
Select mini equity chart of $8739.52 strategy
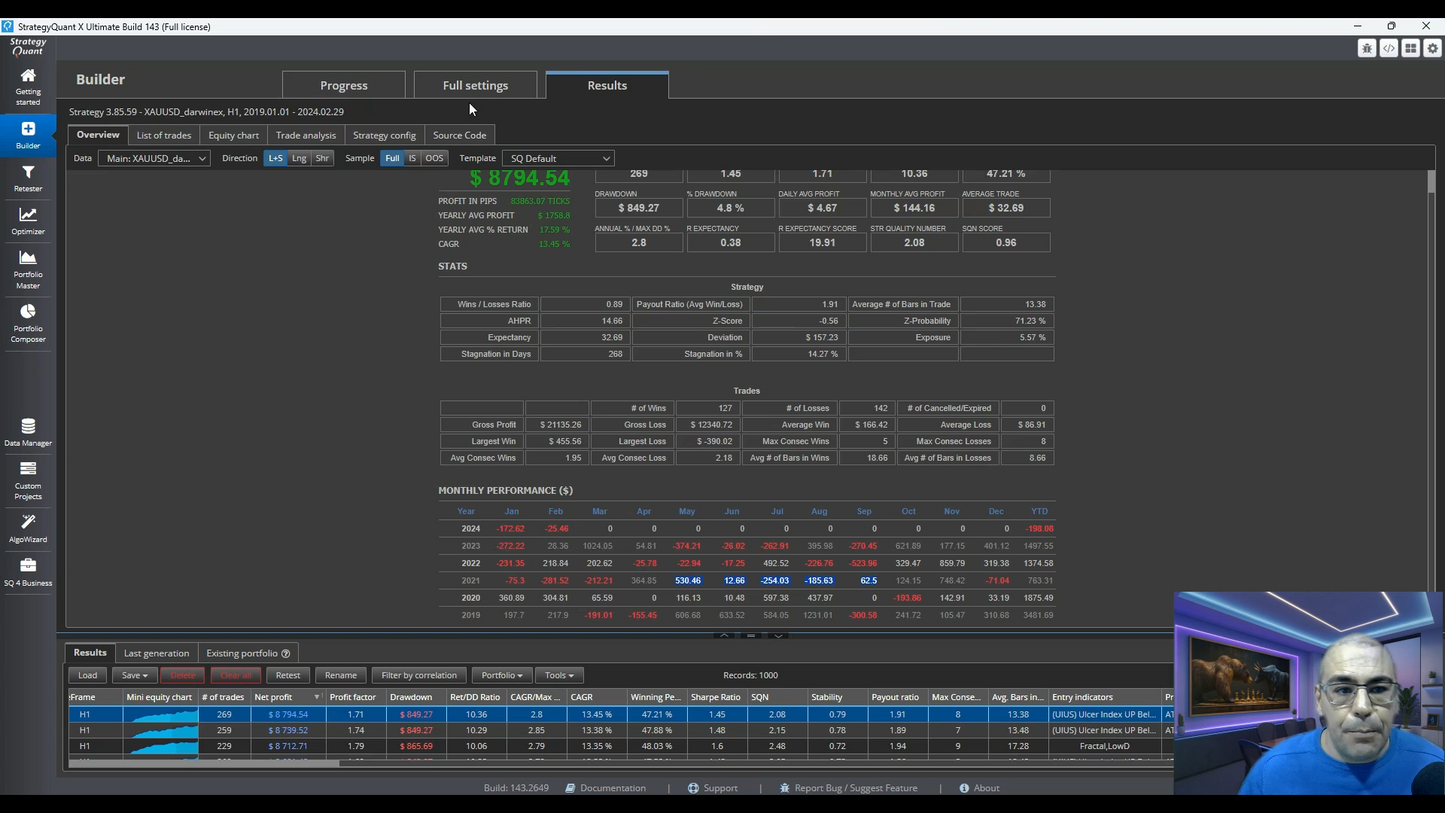[x=161, y=730]
